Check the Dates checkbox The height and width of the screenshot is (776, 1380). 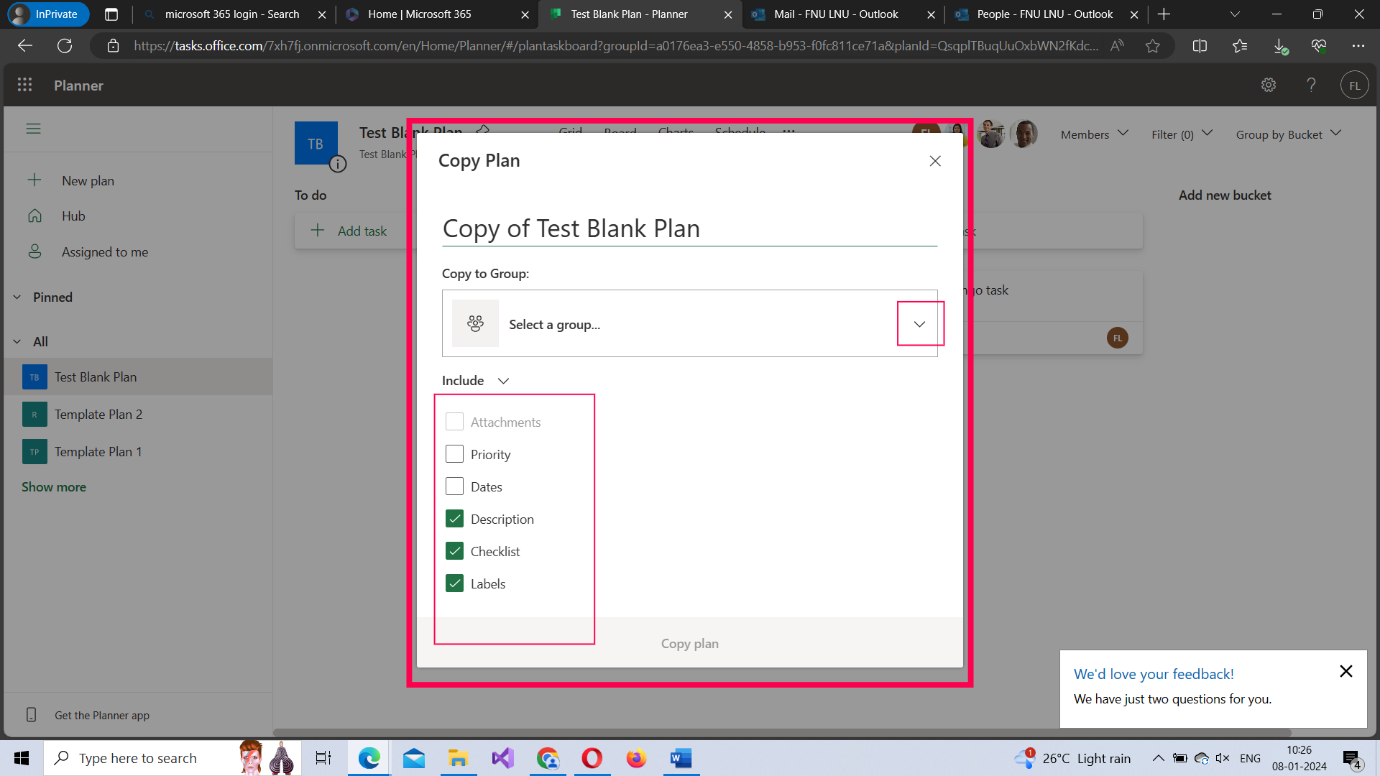[455, 486]
